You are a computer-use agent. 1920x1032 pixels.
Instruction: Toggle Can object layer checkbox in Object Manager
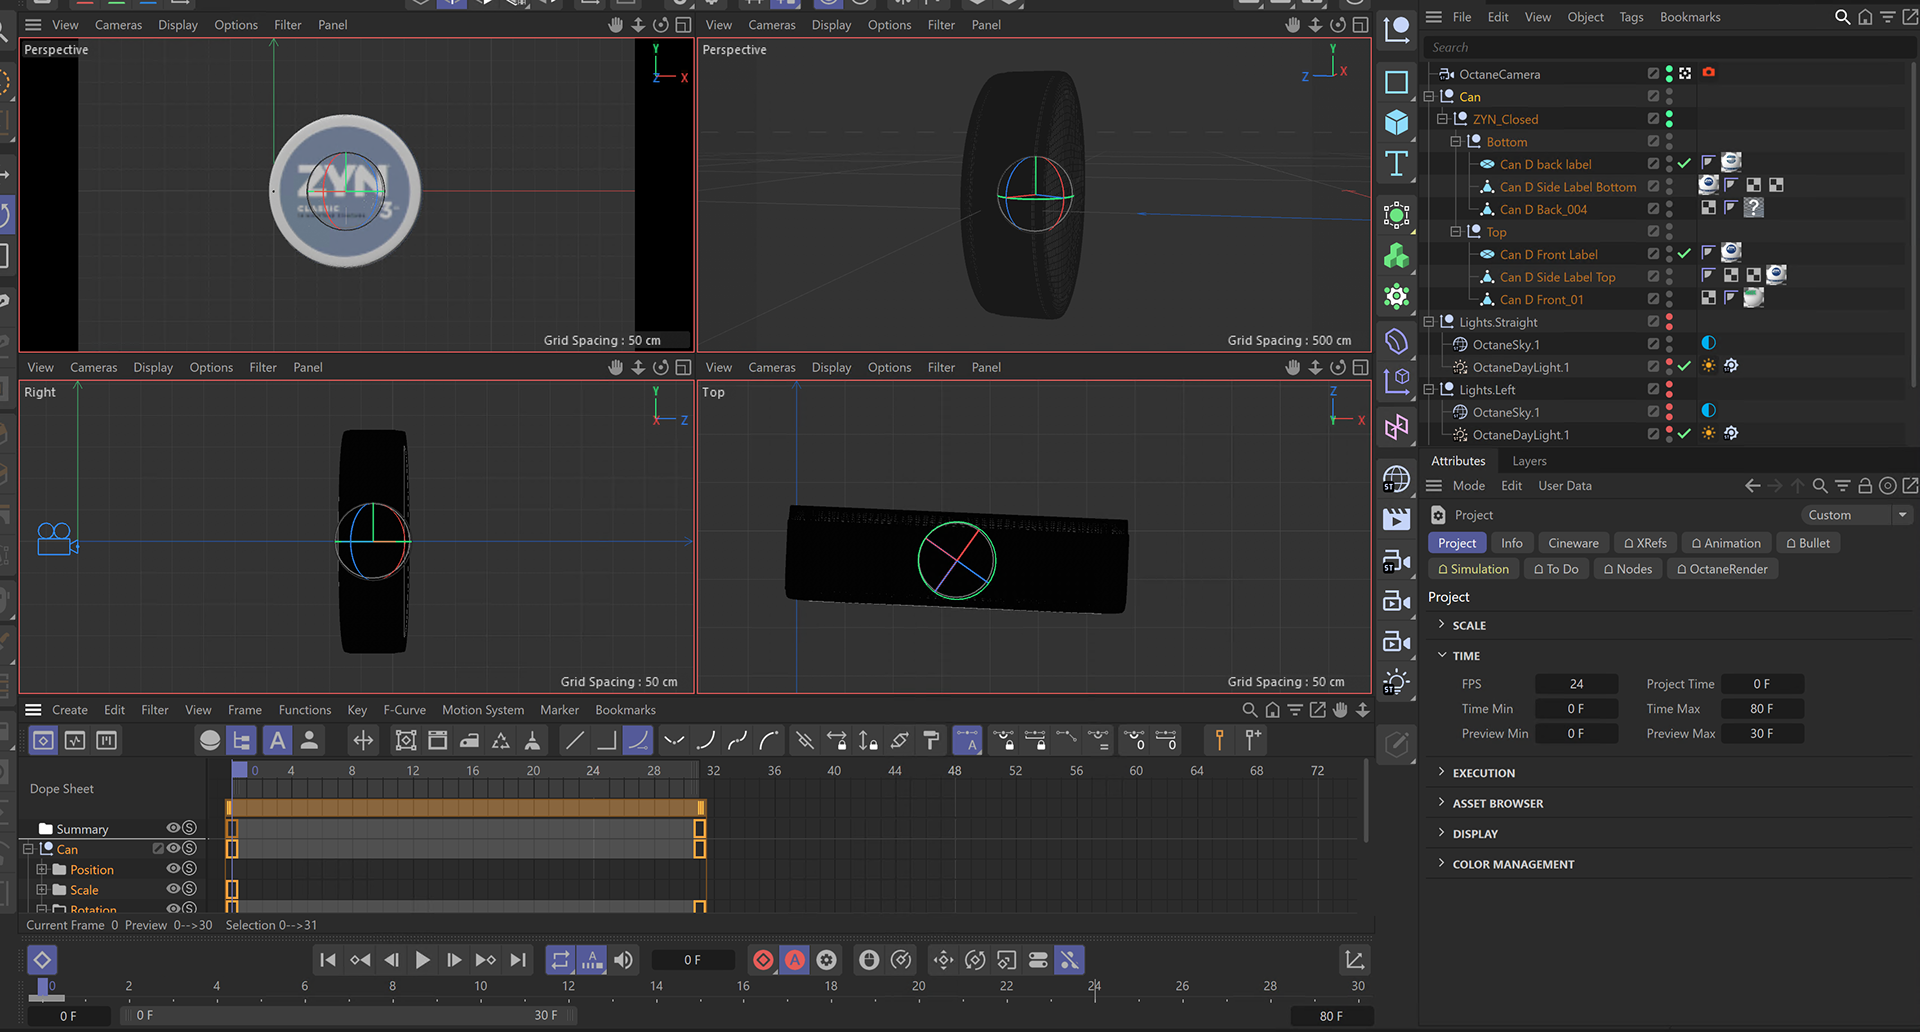tap(1653, 96)
